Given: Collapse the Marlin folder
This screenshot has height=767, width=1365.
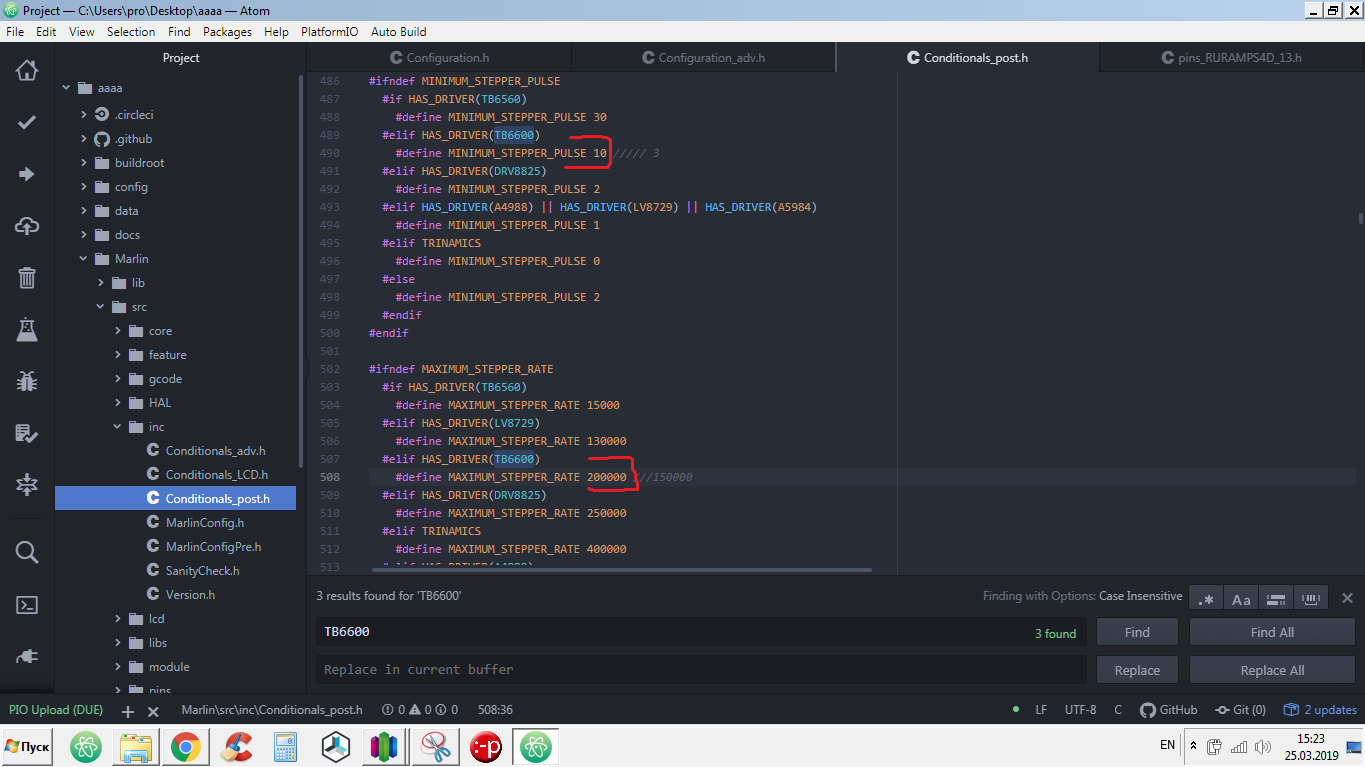Looking at the screenshot, I should [x=85, y=259].
